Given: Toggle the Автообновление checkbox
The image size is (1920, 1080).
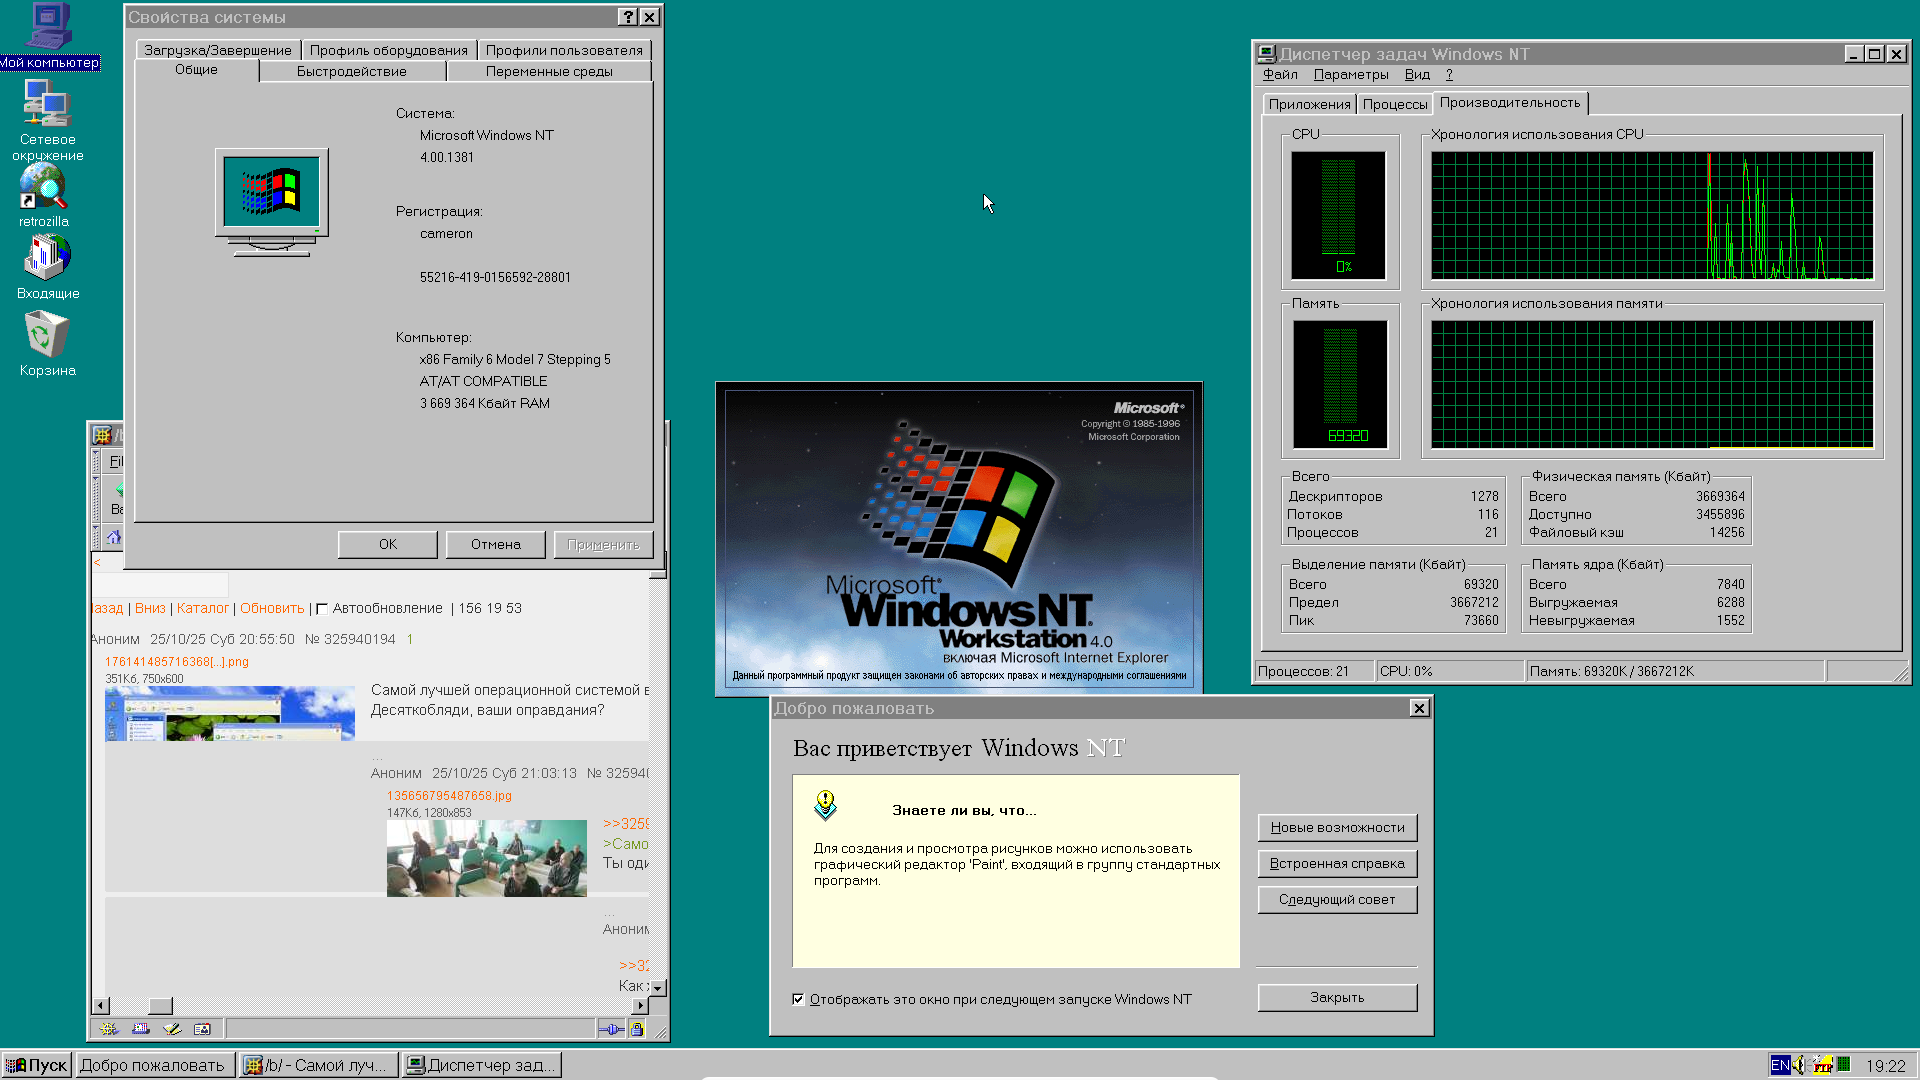Looking at the screenshot, I should [322, 609].
